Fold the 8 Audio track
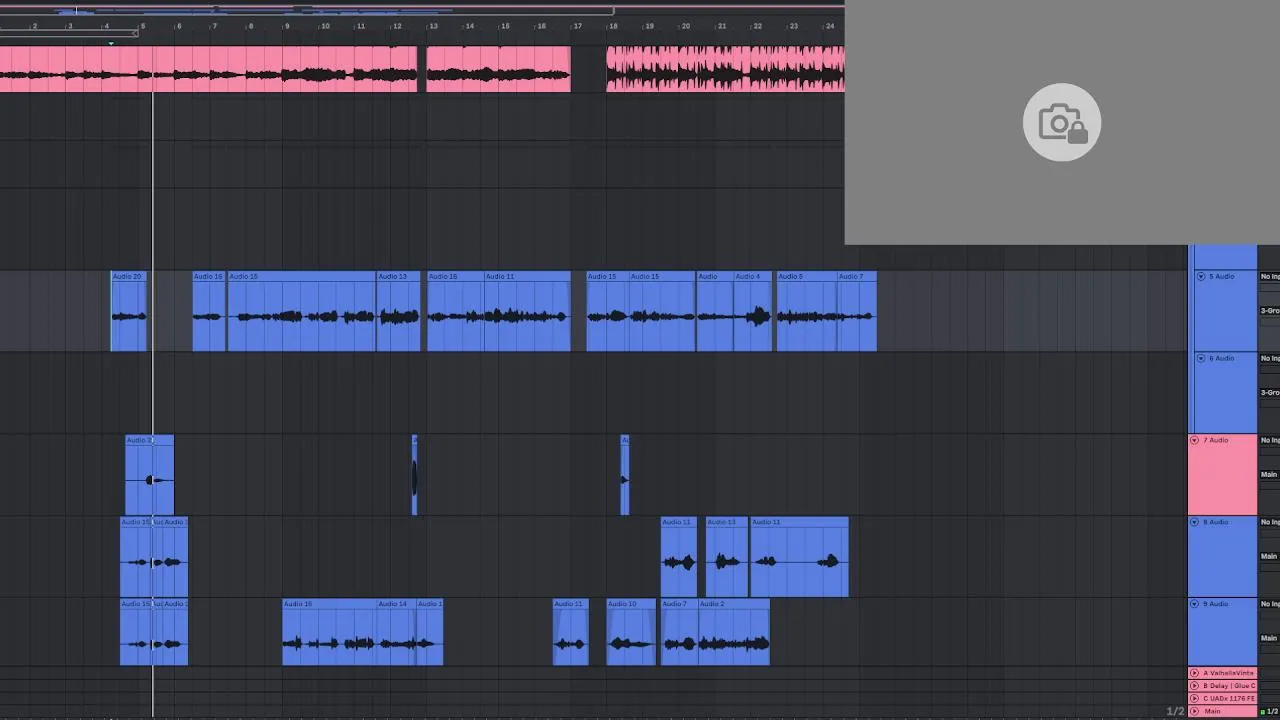 (x=1194, y=522)
